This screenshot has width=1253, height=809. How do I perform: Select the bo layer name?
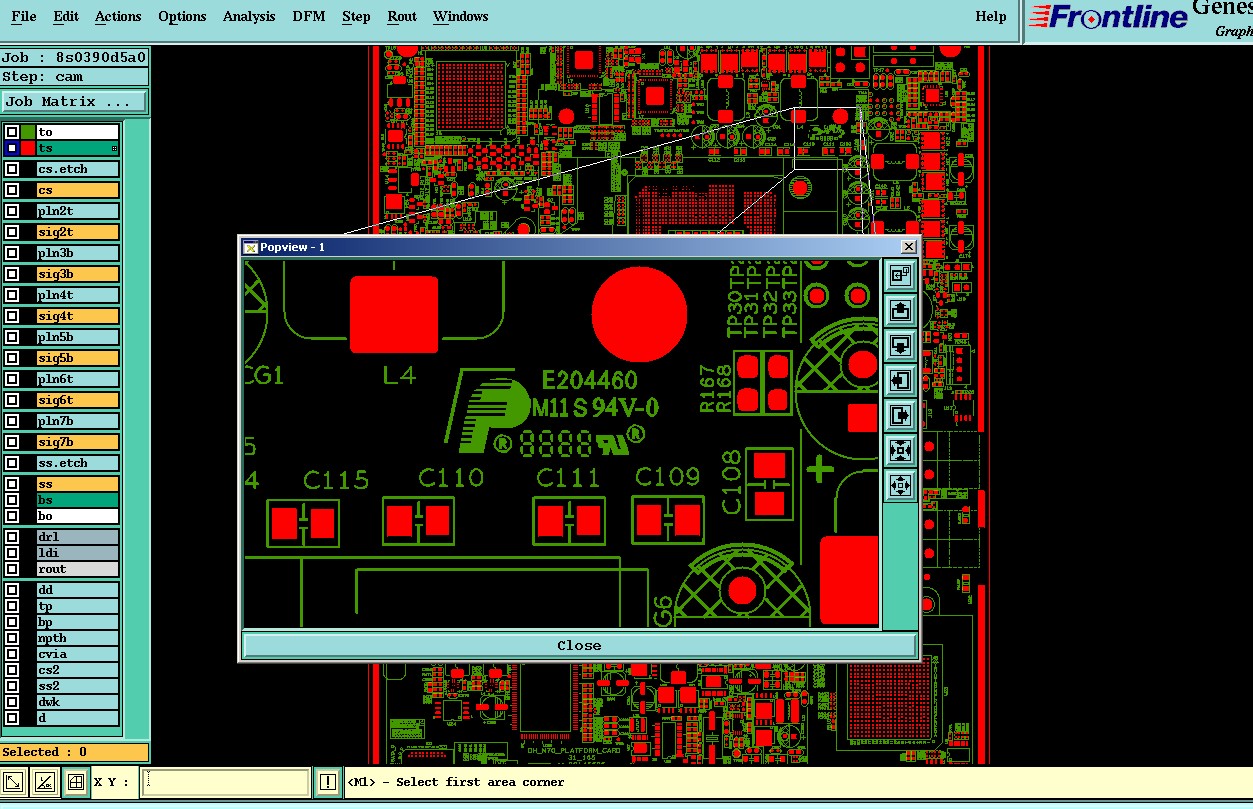tap(78, 516)
